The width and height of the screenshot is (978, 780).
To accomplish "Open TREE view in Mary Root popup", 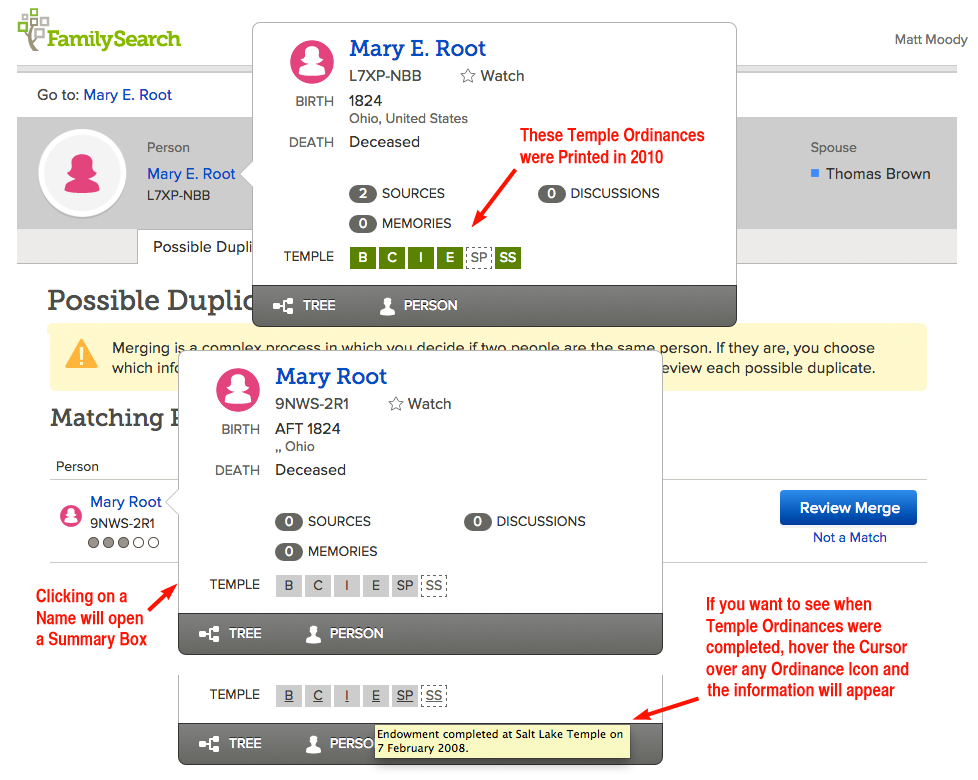I will (x=230, y=633).
